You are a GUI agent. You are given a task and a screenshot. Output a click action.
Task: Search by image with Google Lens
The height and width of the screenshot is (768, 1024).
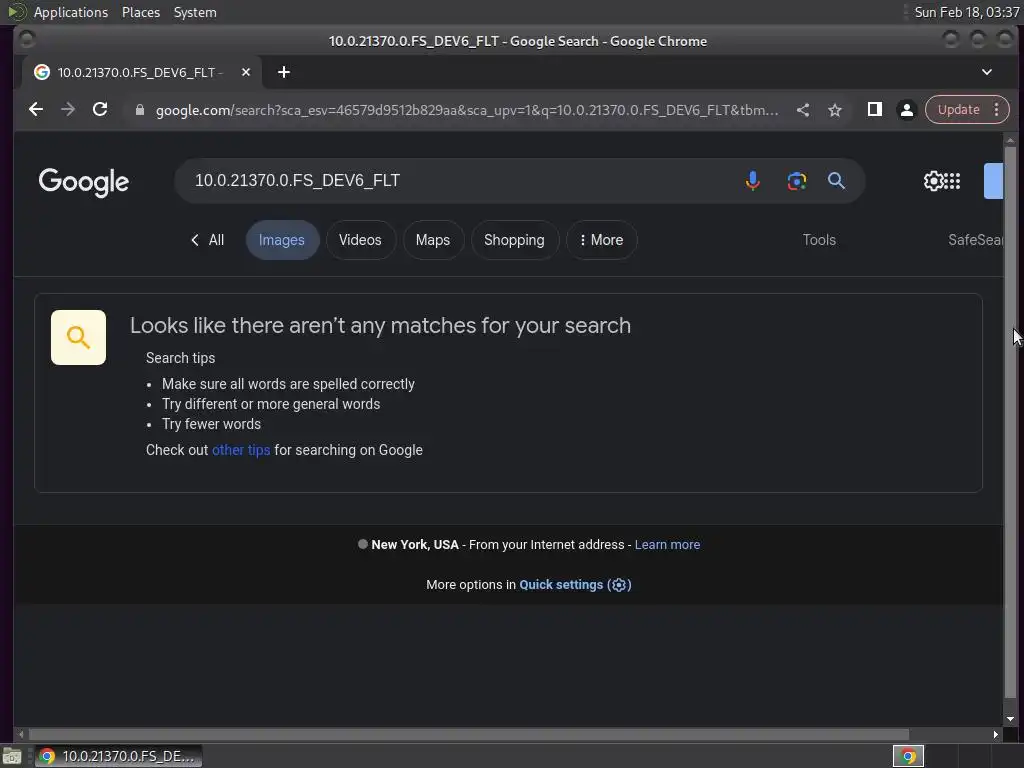coord(796,181)
